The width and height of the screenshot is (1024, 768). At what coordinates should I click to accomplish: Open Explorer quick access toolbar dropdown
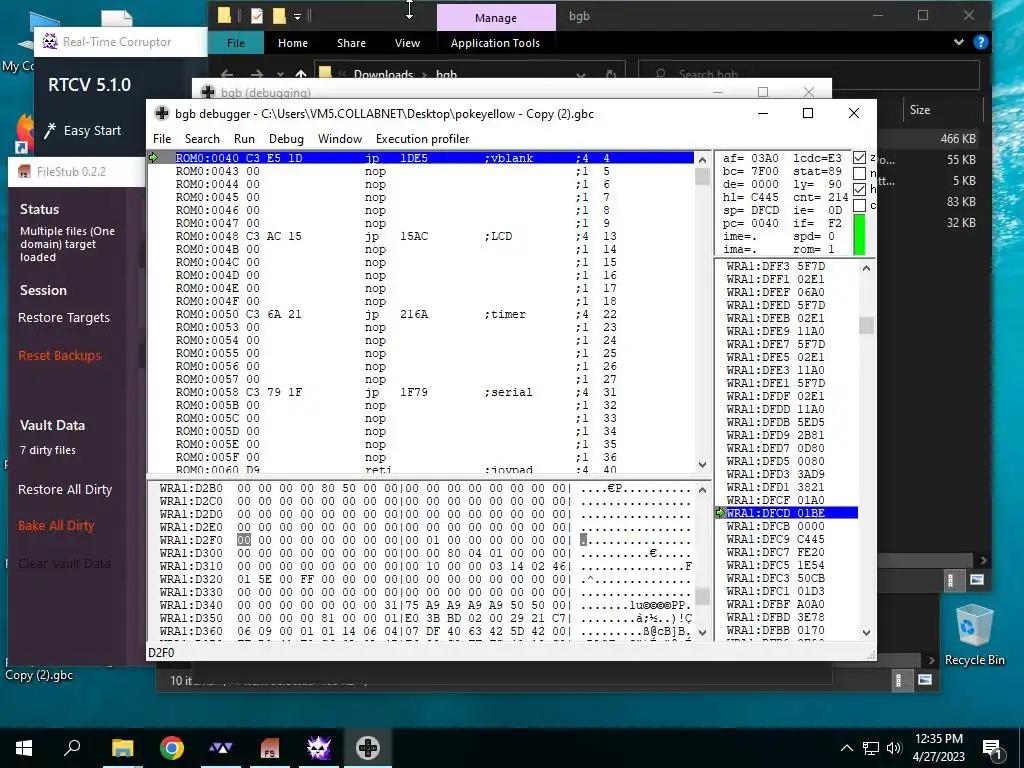point(297,16)
